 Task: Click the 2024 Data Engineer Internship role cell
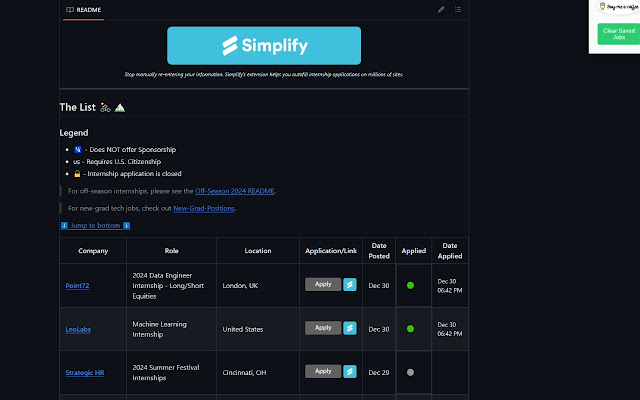(x=171, y=285)
